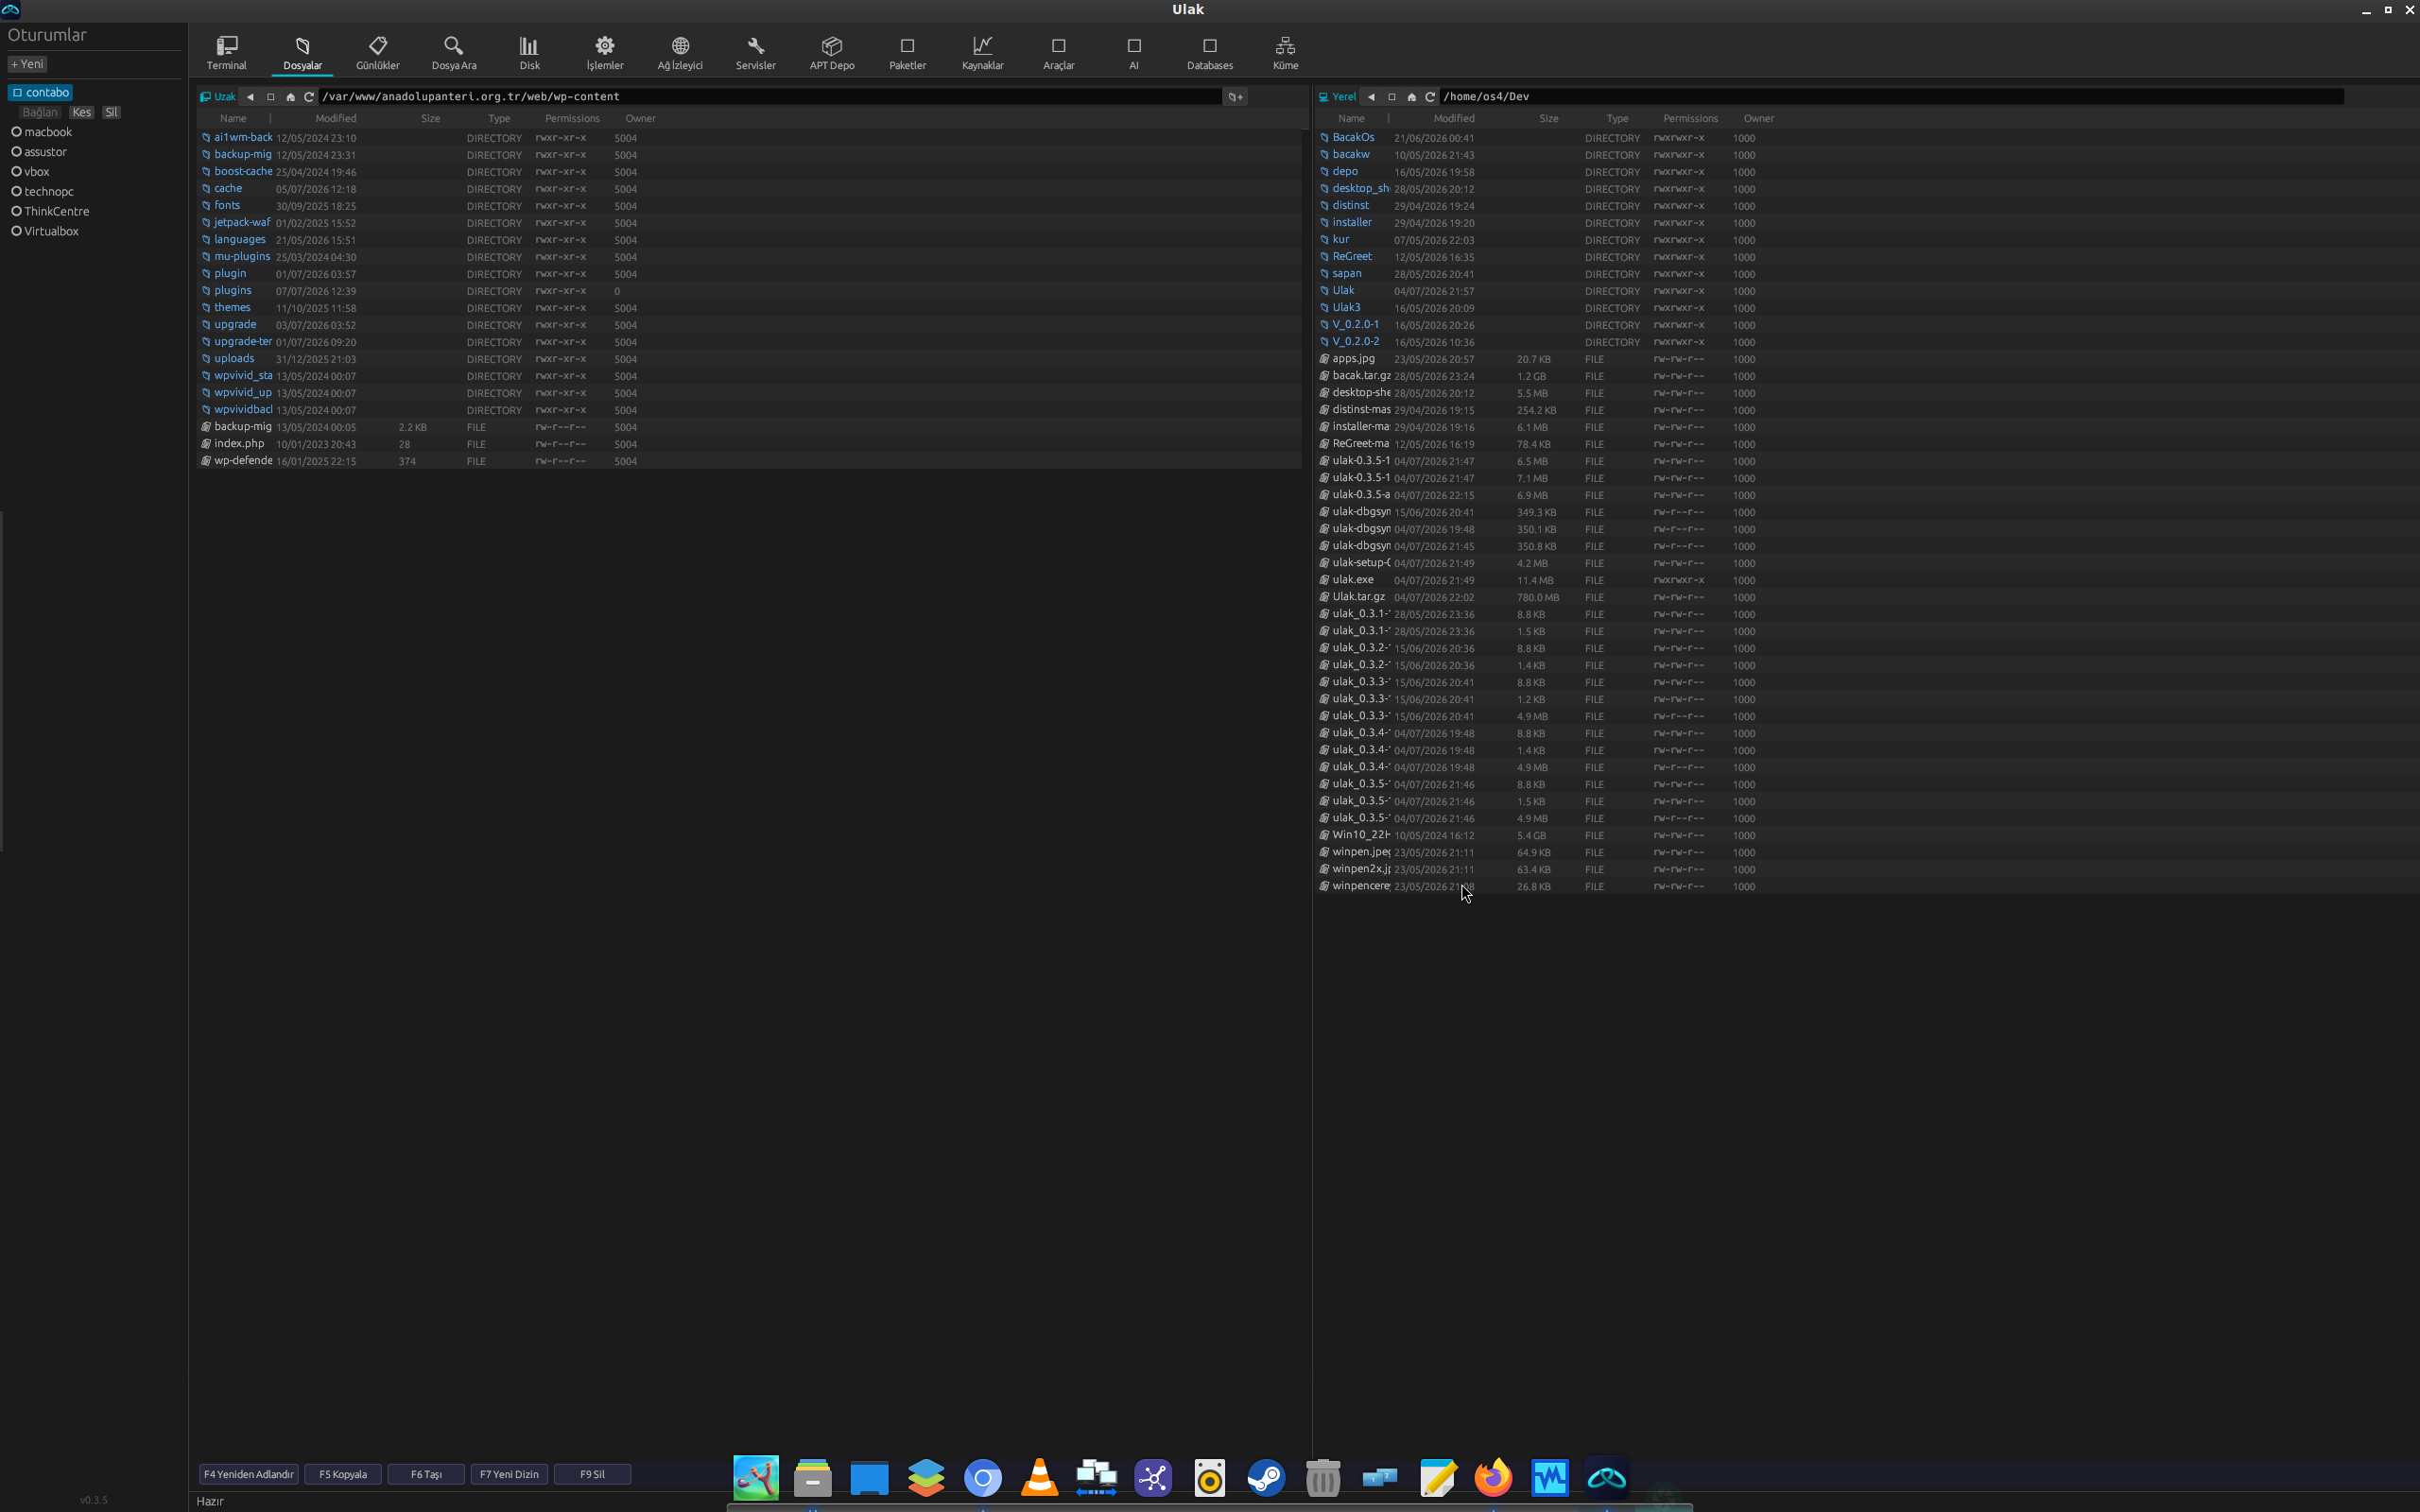Go back in the remote Uzak pane
Image resolution: width=2420 pixels, height=1512 pixels.
pos(250,97)
